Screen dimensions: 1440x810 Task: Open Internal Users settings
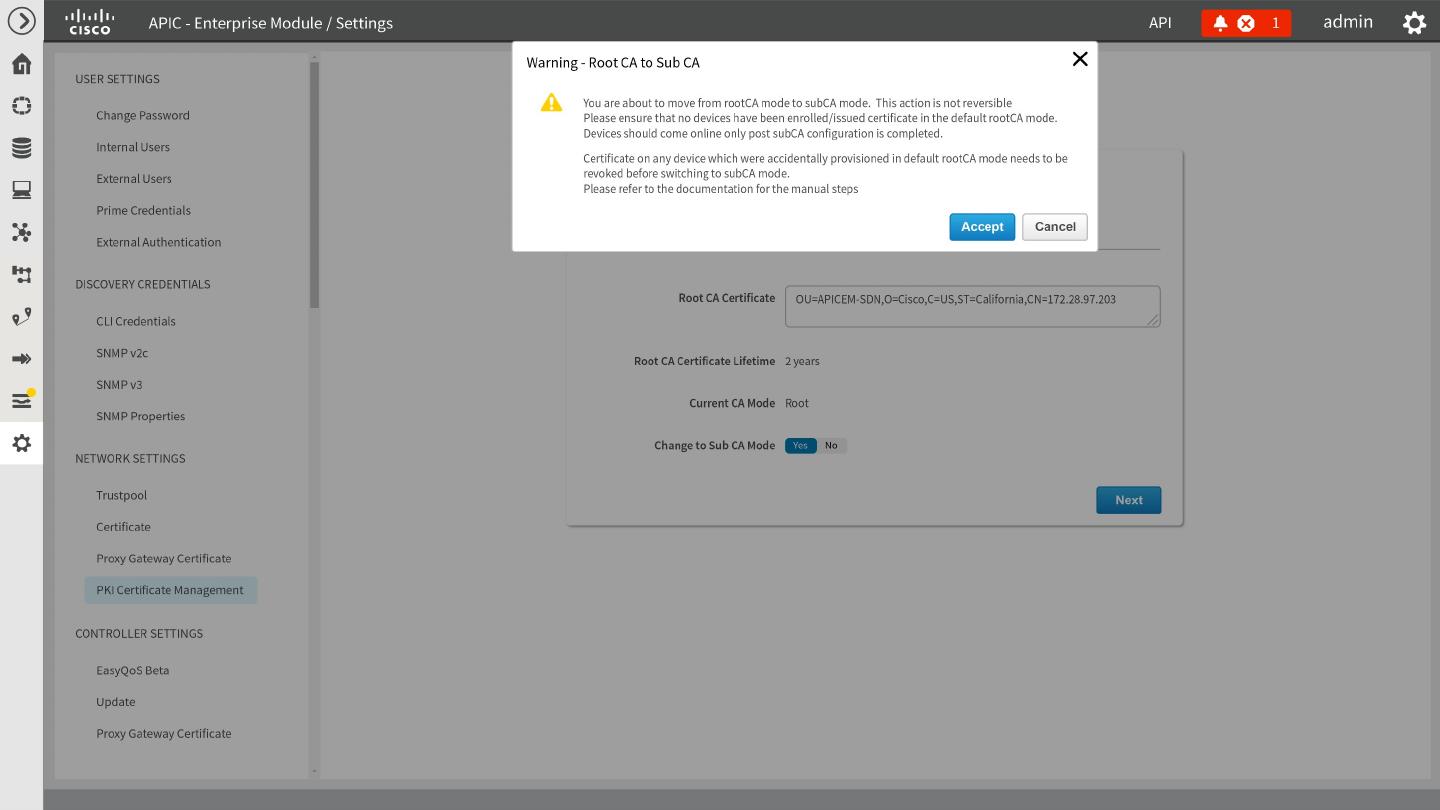133,147
